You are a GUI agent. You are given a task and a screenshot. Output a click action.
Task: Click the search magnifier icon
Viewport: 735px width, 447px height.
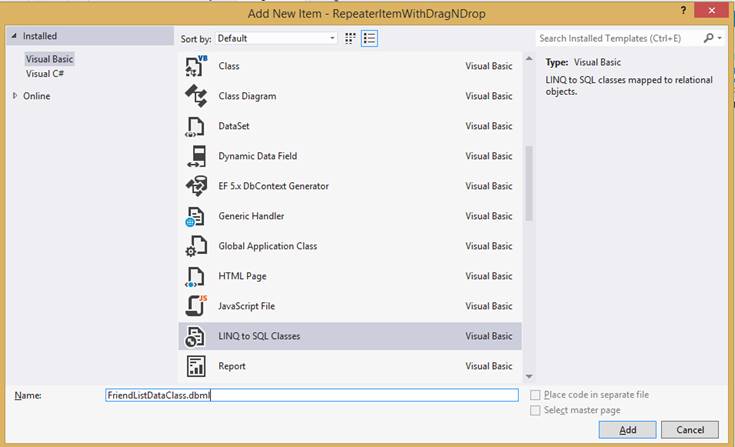click(x=708, y=38)
